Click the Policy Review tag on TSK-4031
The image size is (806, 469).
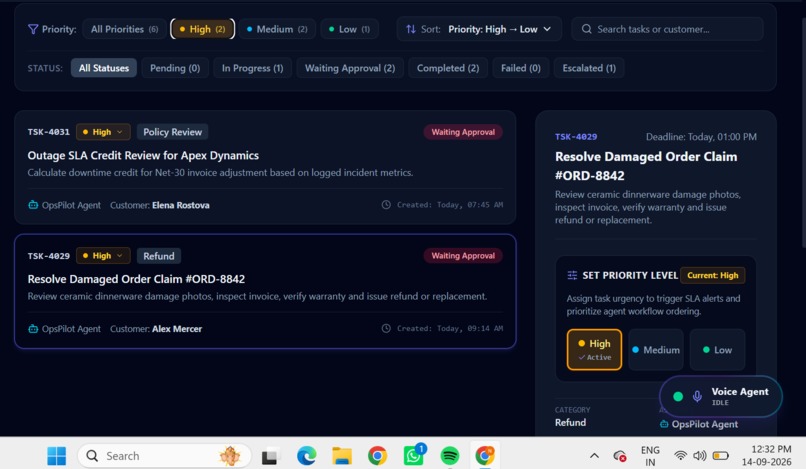[173, 132]
